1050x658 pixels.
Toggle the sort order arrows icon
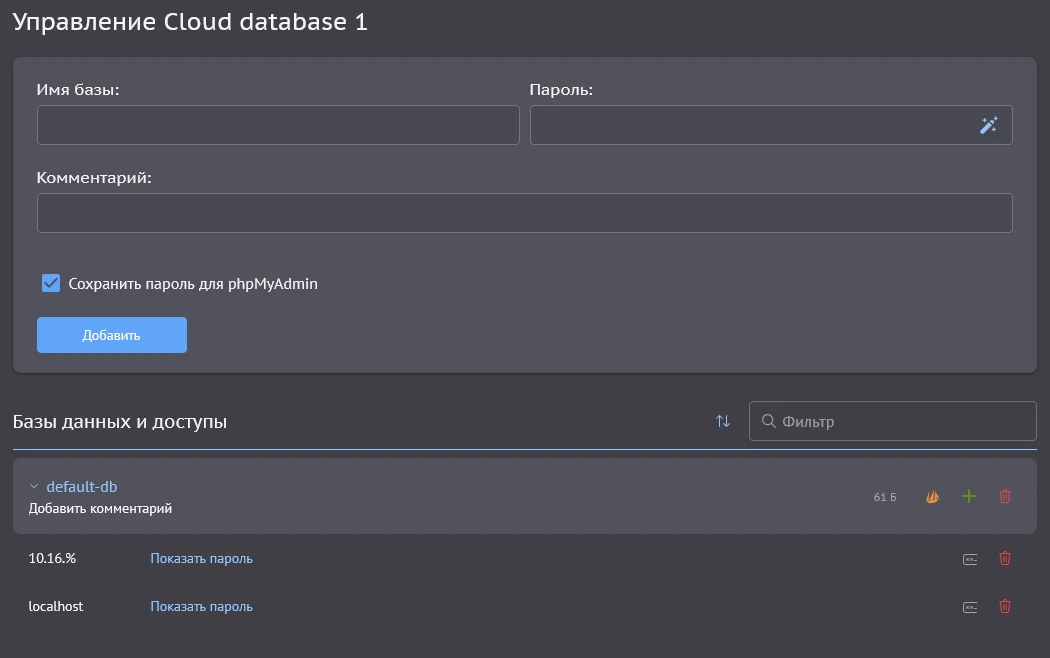(723, 422)
